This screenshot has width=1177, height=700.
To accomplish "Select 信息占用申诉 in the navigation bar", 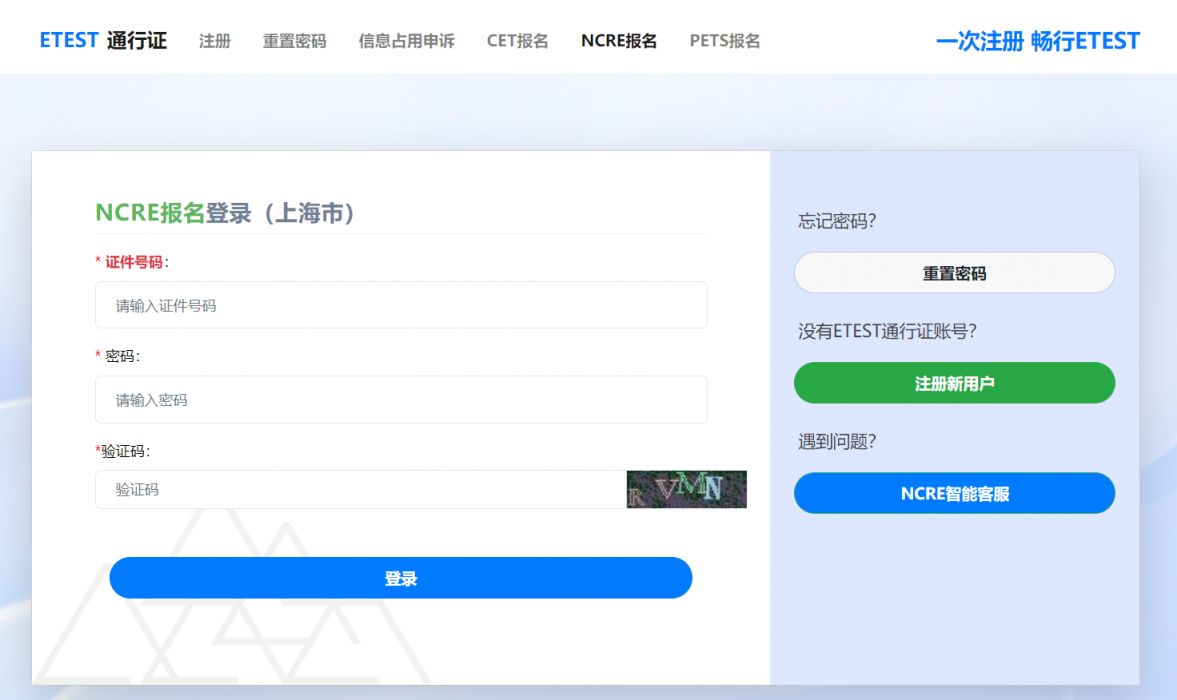I will click(x=407, y=41).
